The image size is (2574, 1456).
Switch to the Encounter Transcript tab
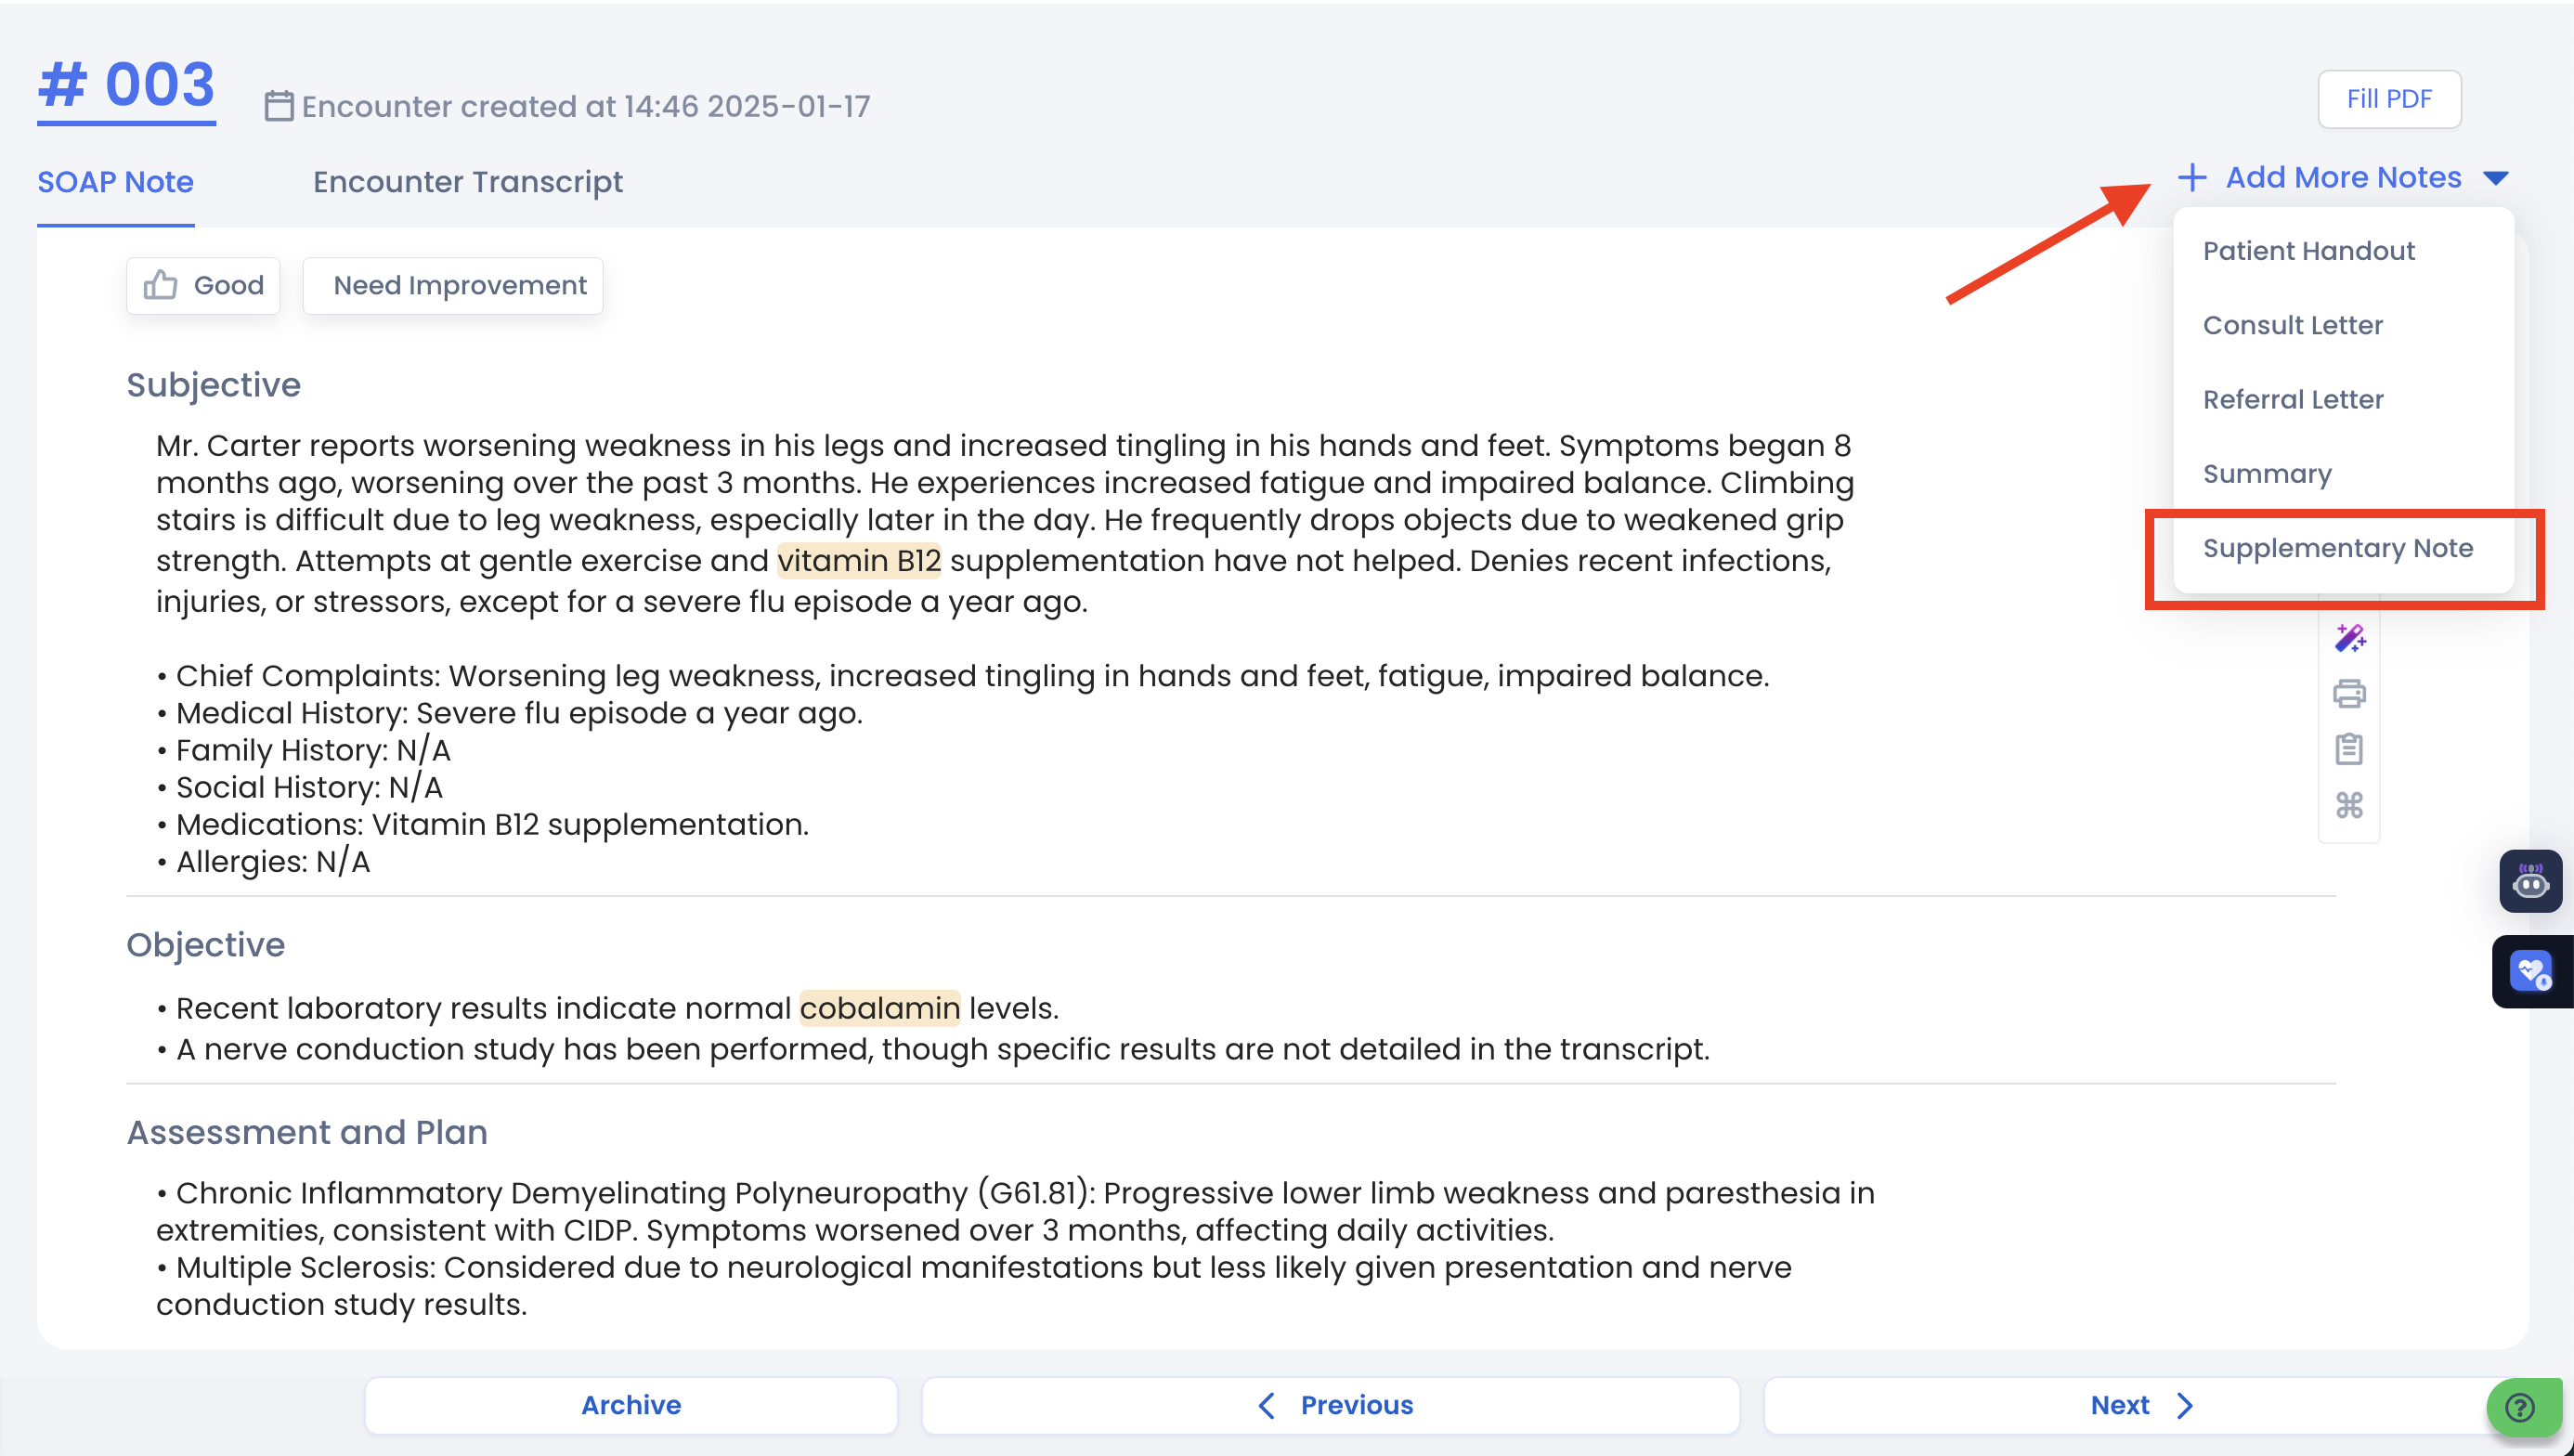click(x=467, y=182)
